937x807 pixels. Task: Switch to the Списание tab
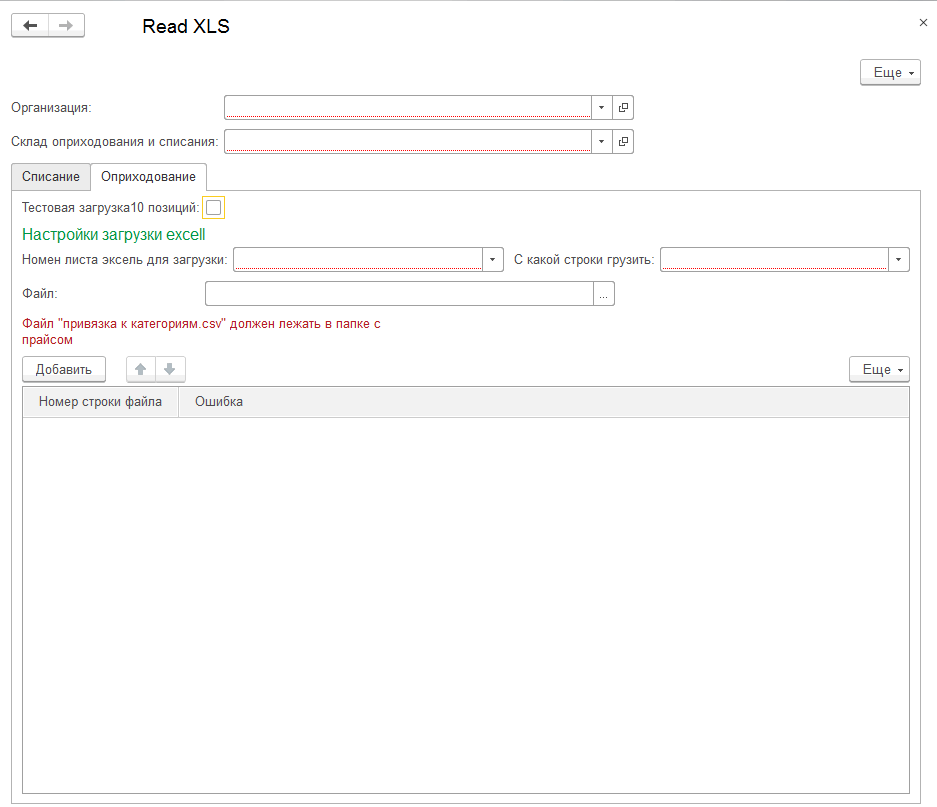(x=51, y=176)
